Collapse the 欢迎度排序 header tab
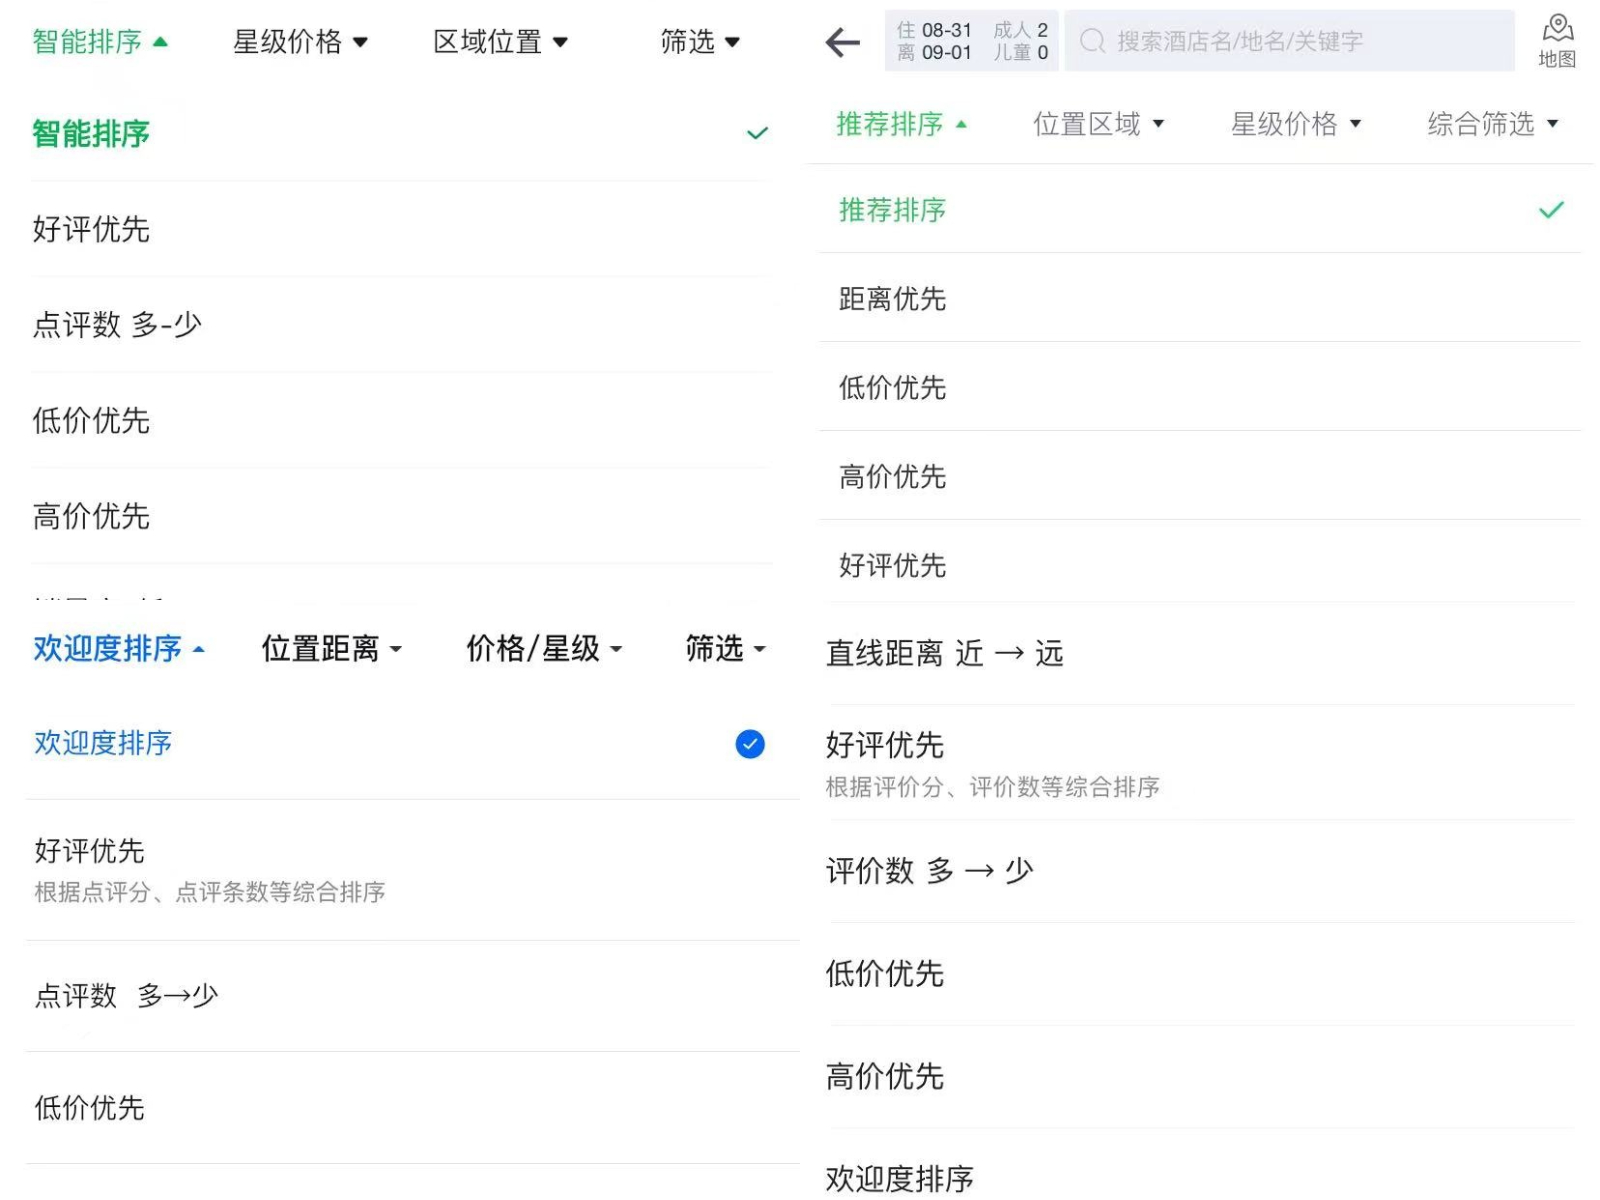Screen dimensions: 1600x1200 click(x=118, y=649)
